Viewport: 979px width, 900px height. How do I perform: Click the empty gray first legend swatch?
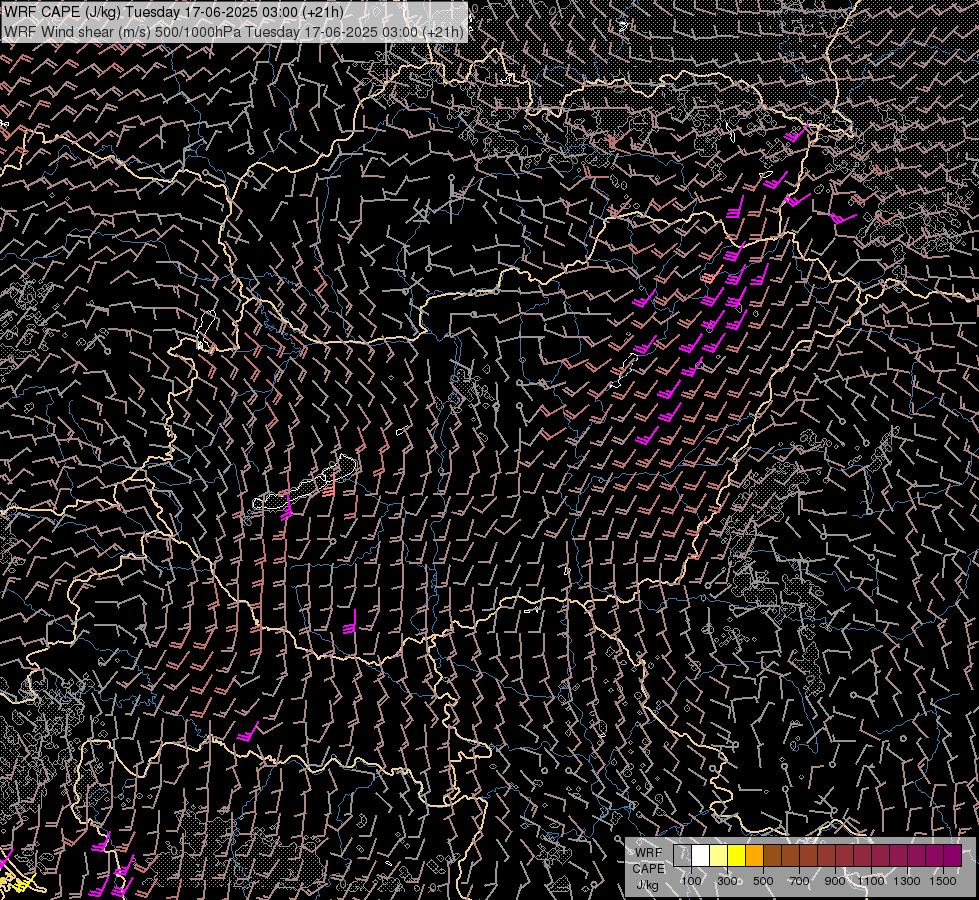682,855
